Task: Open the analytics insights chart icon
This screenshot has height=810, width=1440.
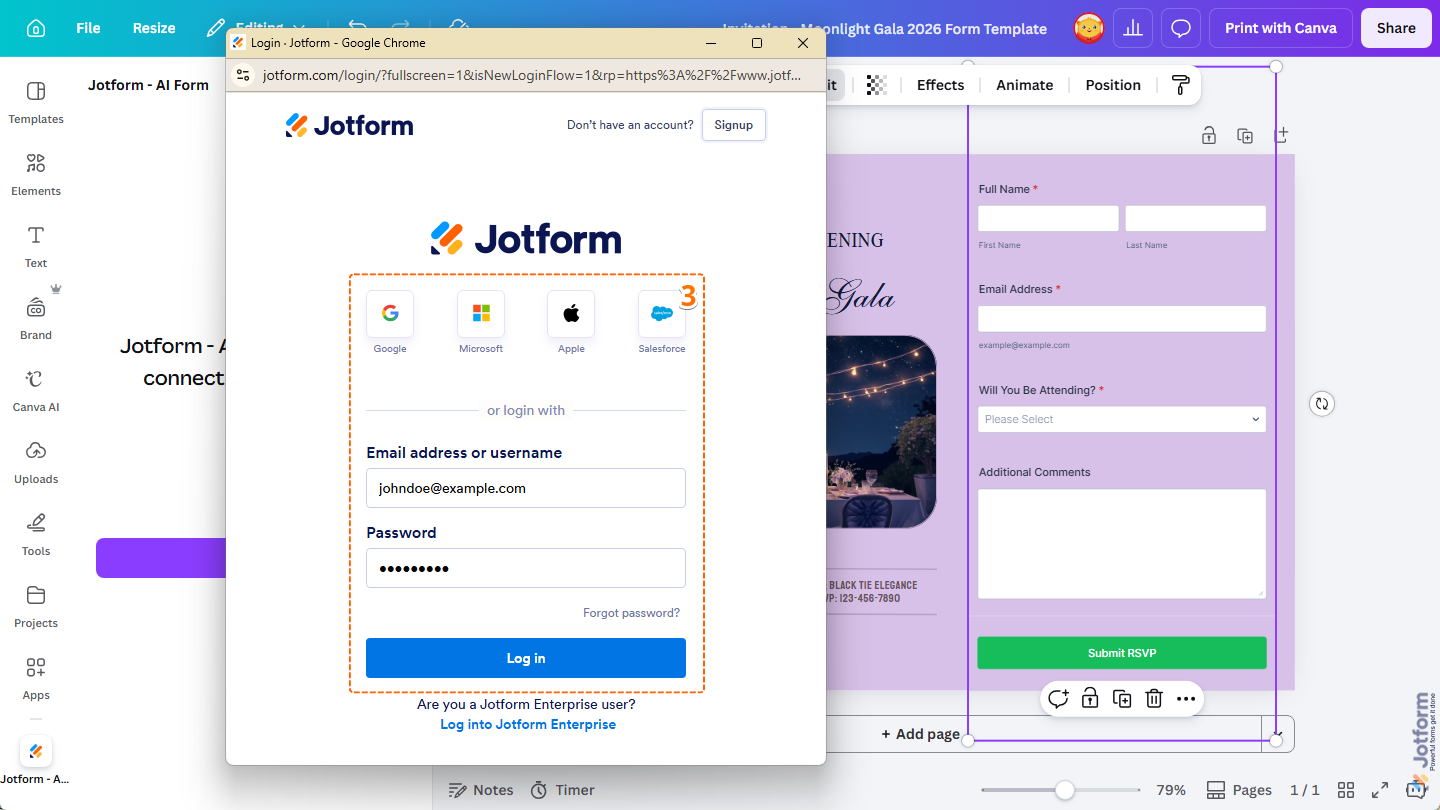Action: pos(1133,28)
